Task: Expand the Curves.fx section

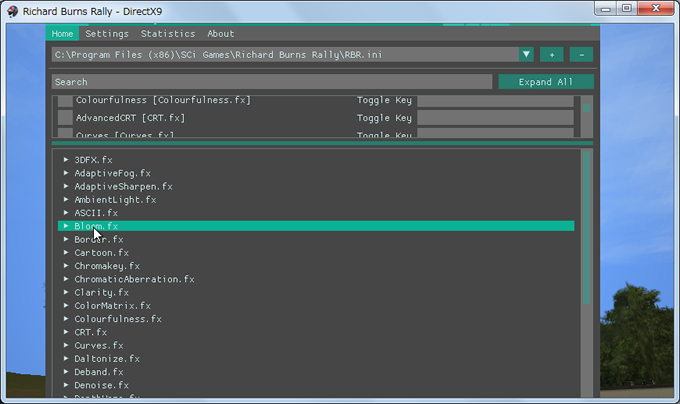Action: (66, 345)
